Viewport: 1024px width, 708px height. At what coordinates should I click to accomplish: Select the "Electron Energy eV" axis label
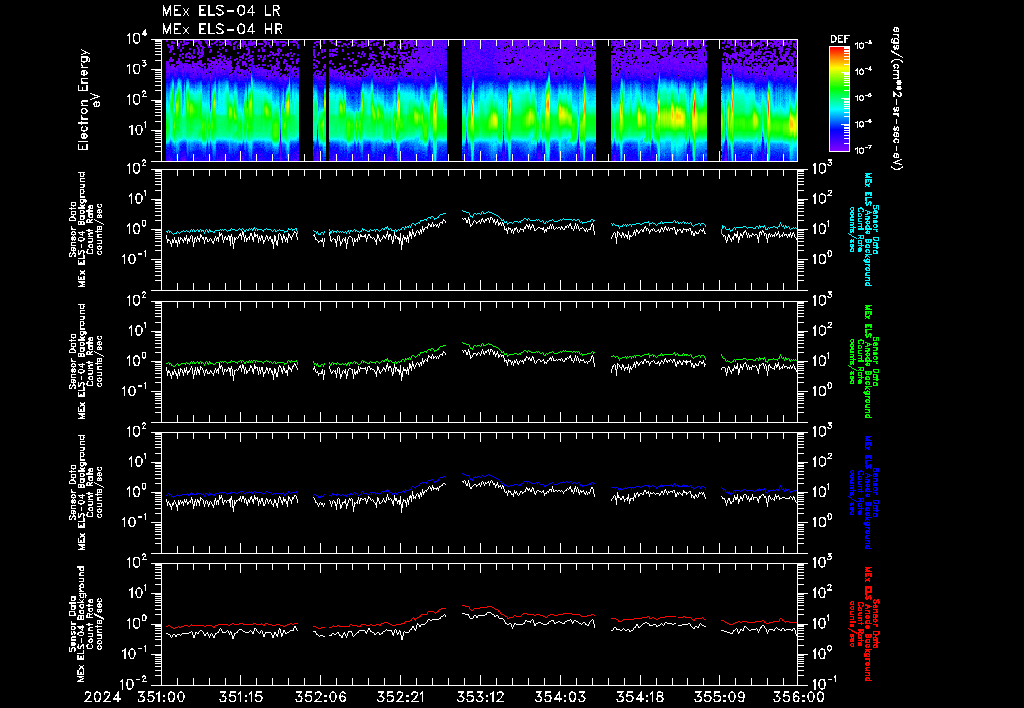coord(88,100)
